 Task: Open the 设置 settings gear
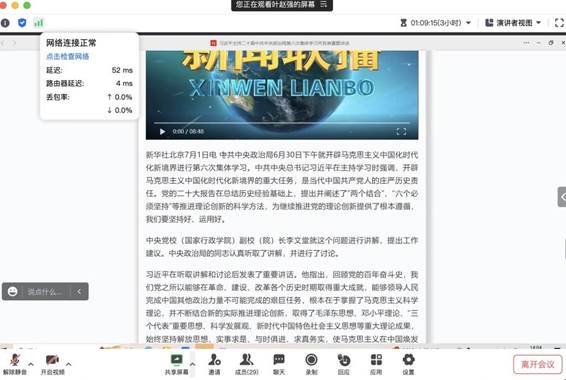pos(408,364)
